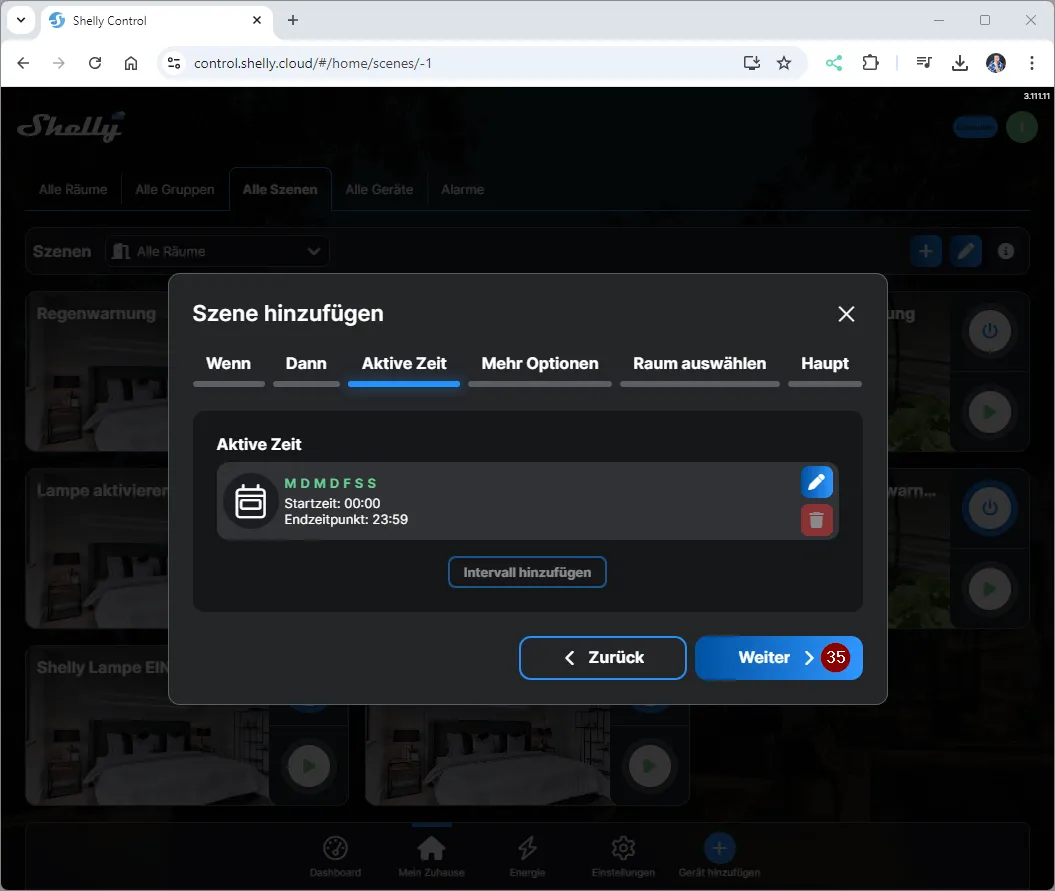1055x891 pixels.
Task: Expand the Alle Räume dropdown
Action: pos(217,252)
